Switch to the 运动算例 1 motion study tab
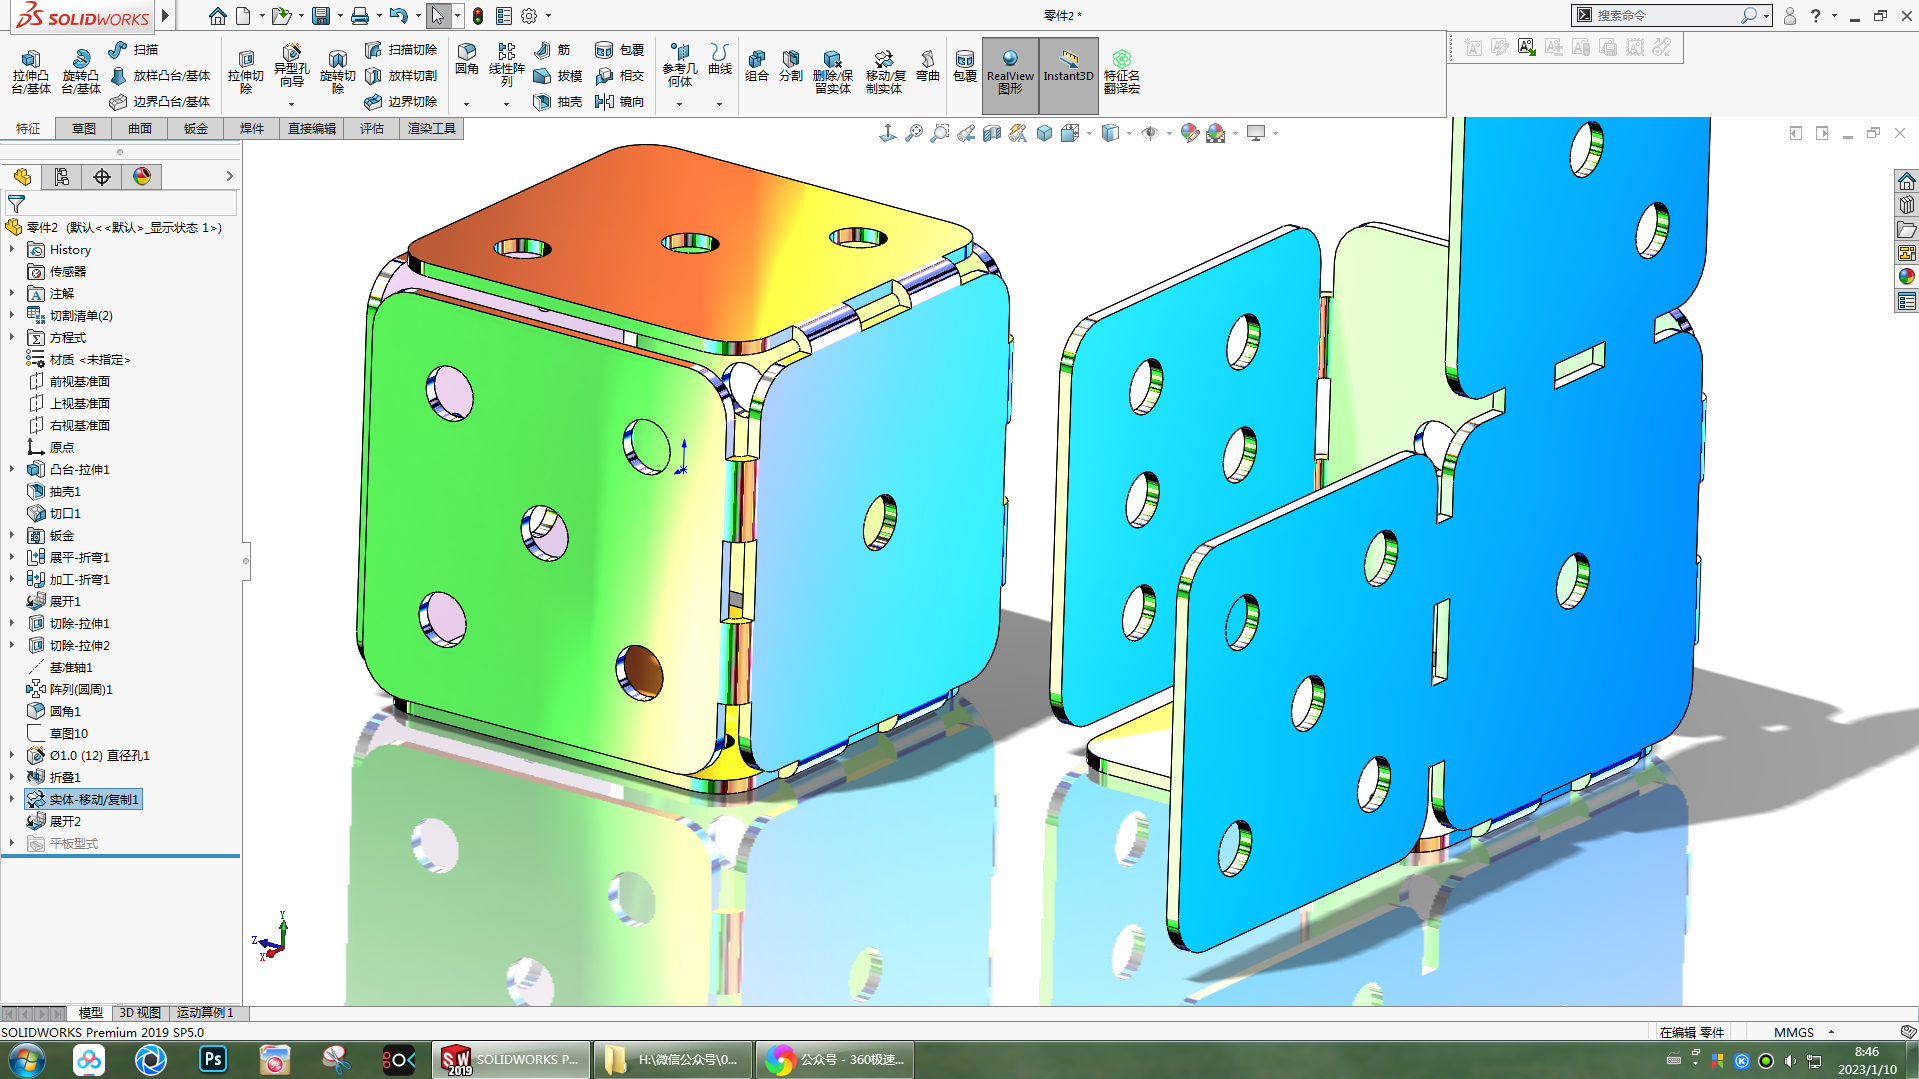The width and height of the screenshot is (1919, 1079). [x=205, y=1013]
